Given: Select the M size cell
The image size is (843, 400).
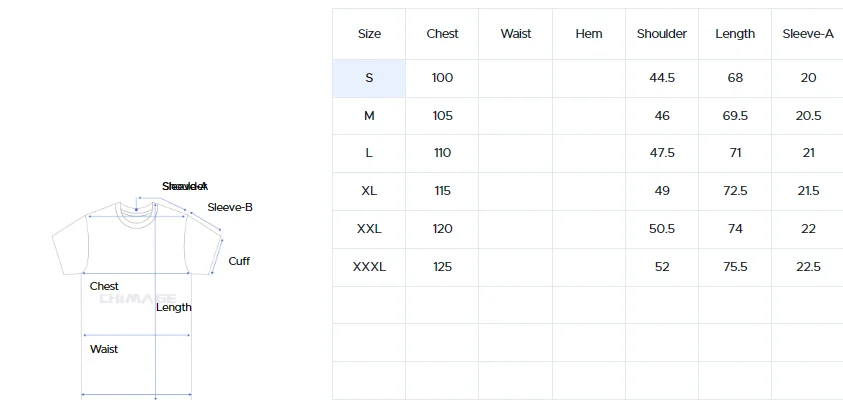Looking at the screenshot, I should pyautogui.click(x=369, y=116).
